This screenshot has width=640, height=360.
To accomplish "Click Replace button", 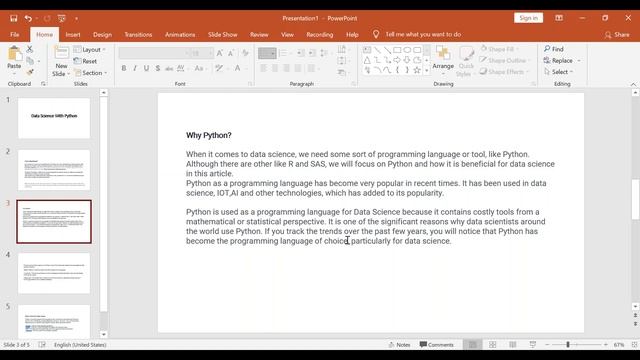I will click(562, 60).
